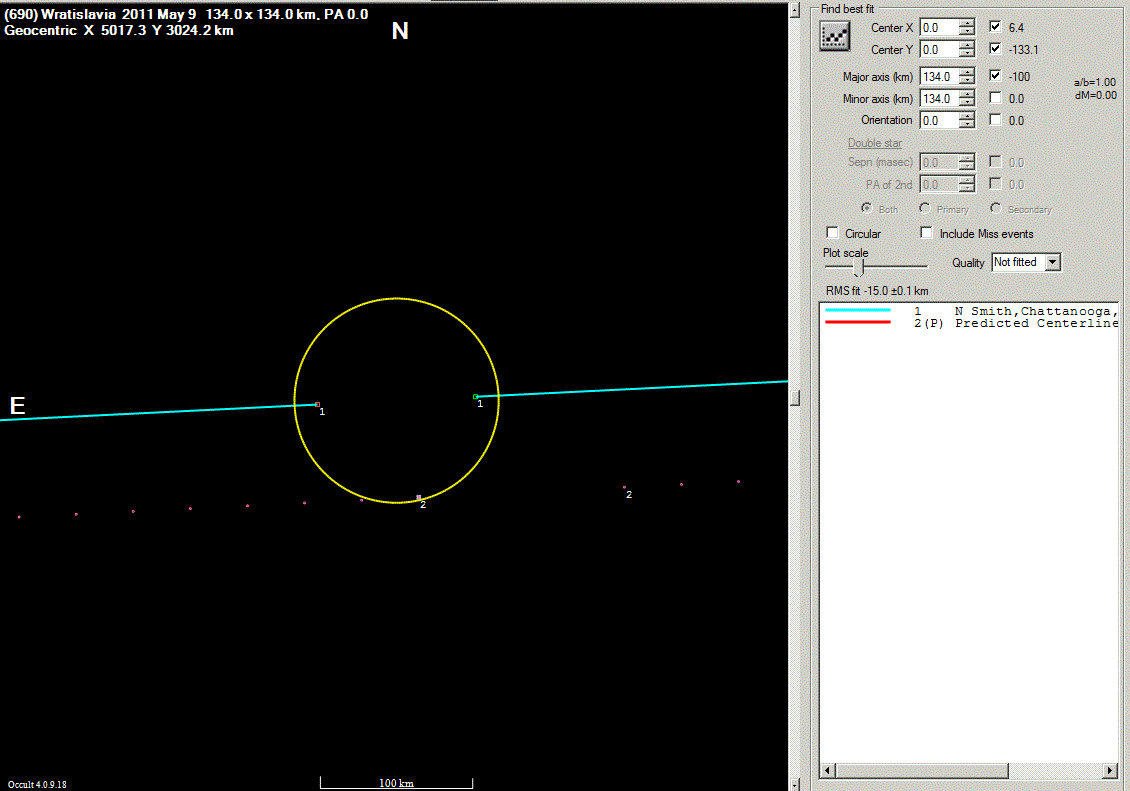1130x791 pixels.
Task: Uncheck the Major axis fit checkbox
Action: [x=995, y=76]
